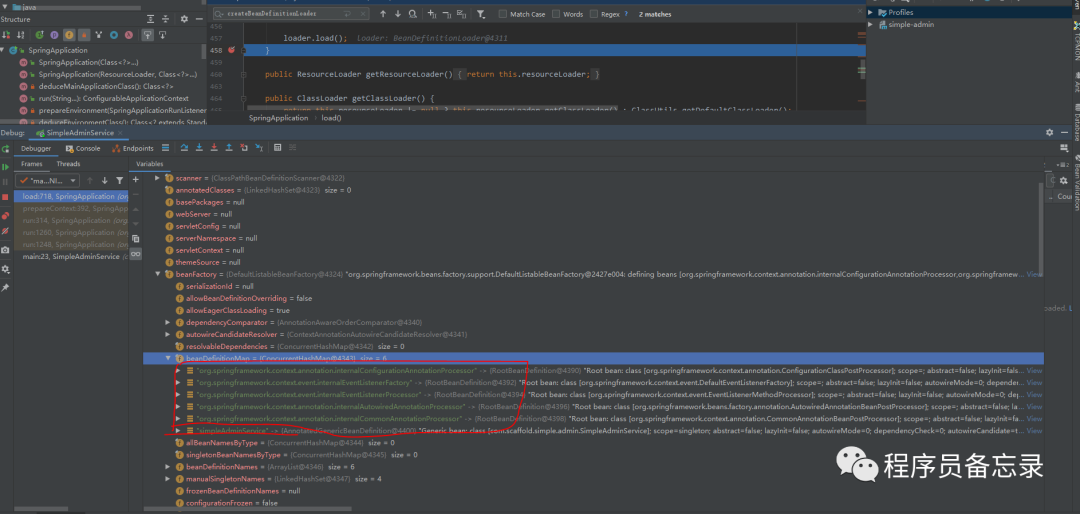Hide the Structure tool window
Viewport: 1080px width, 514px height.
pyautogui.click(x=198, y=19)
